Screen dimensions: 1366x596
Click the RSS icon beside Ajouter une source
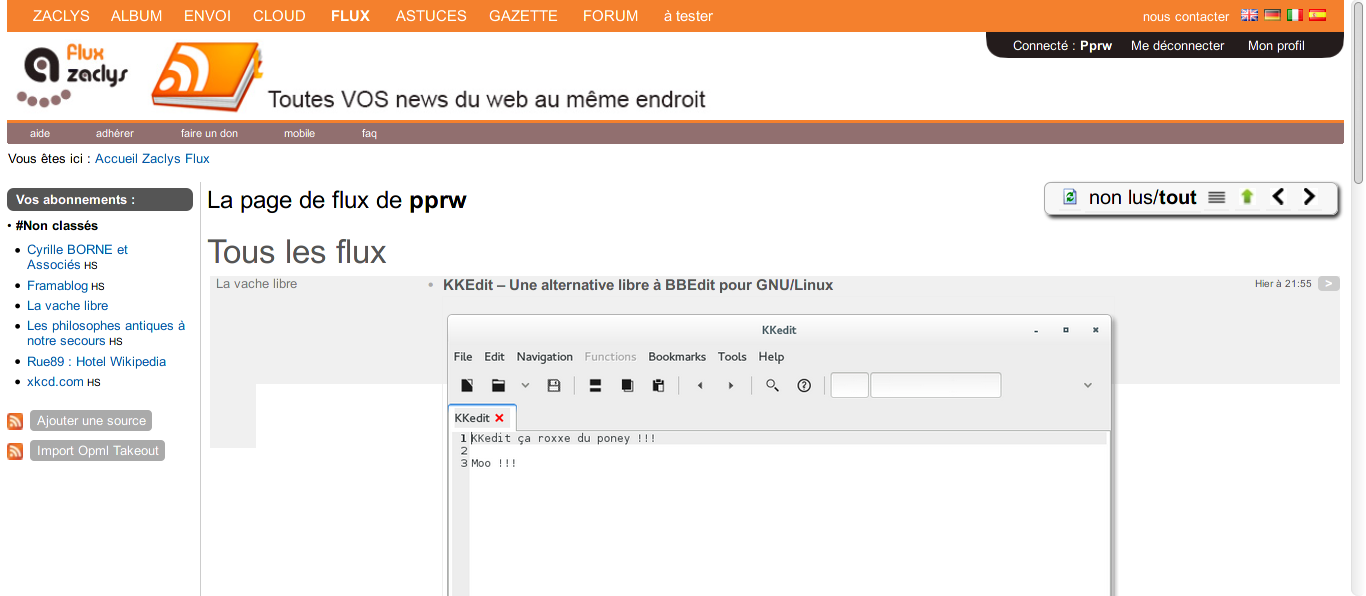(15, 421)
